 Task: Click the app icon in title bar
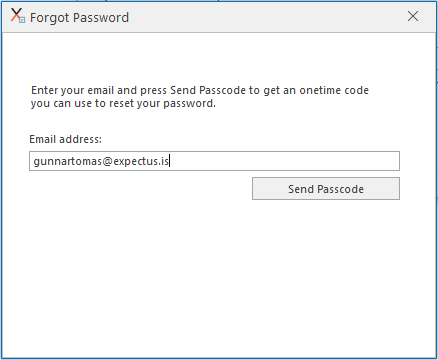pyautogui.click(x=17, y=16)
